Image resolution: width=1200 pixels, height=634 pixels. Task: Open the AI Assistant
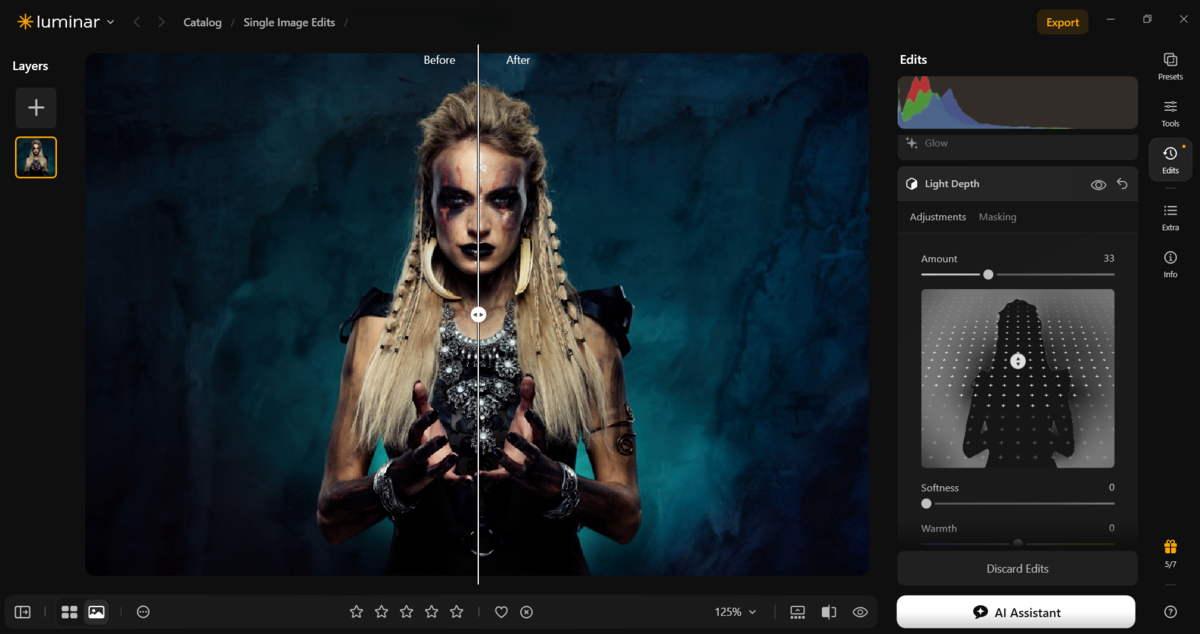click(1015, 612)
